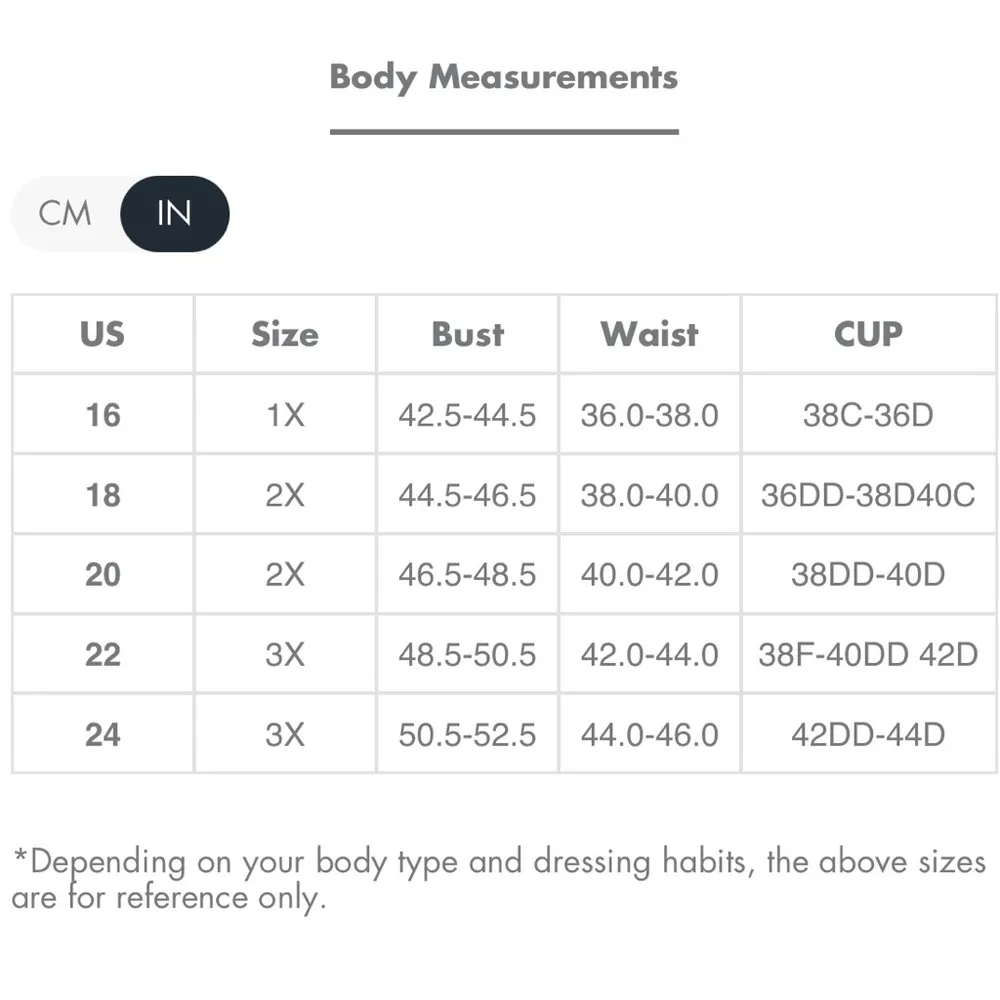Select US size 20 row label
This screenshot has width=1000, height=1000.
tap(102, 574)
